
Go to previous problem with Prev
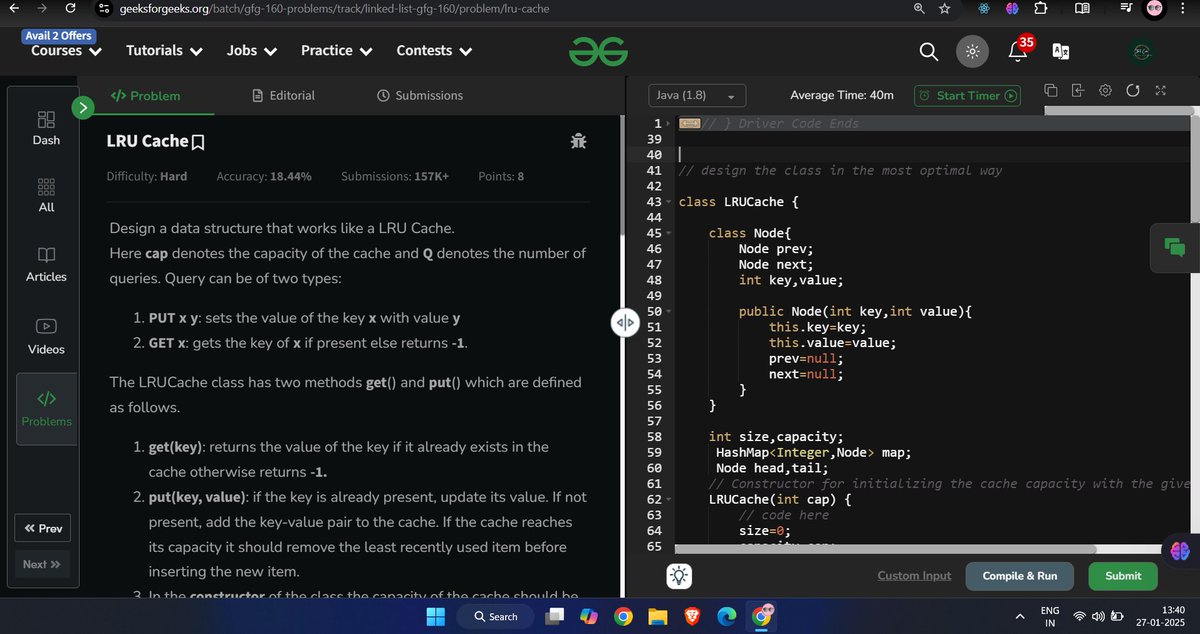tap(43, 528)
